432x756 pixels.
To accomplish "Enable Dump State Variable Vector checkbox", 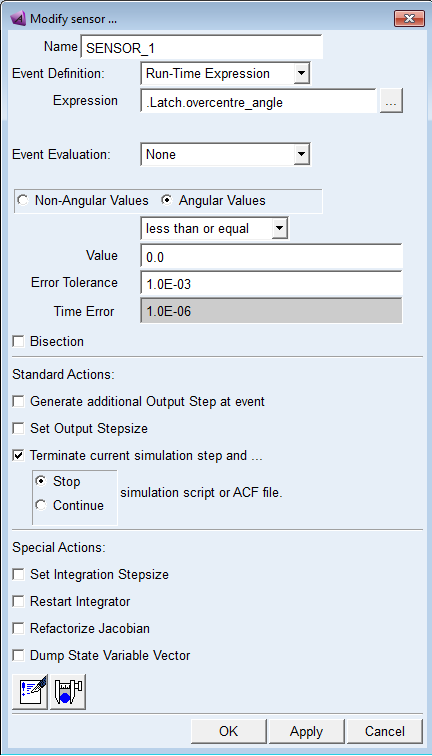I will click(18, 655).
